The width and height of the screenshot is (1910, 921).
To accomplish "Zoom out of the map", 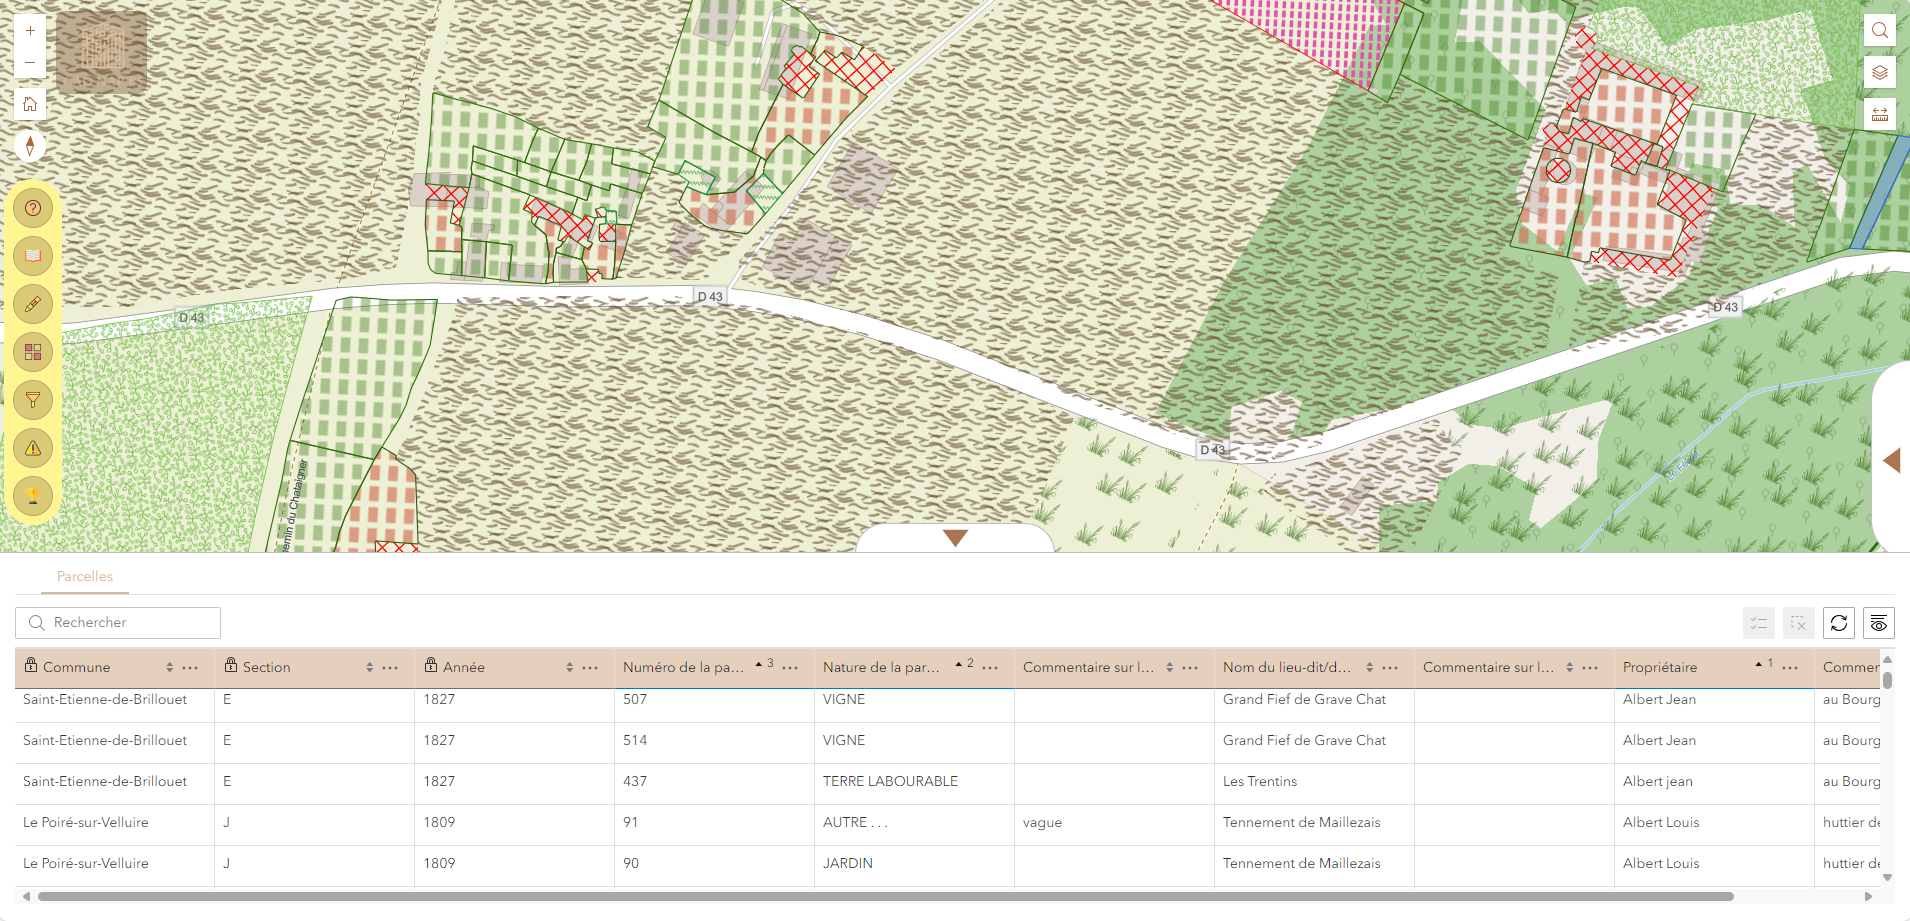I will click(x=30, y=63).
